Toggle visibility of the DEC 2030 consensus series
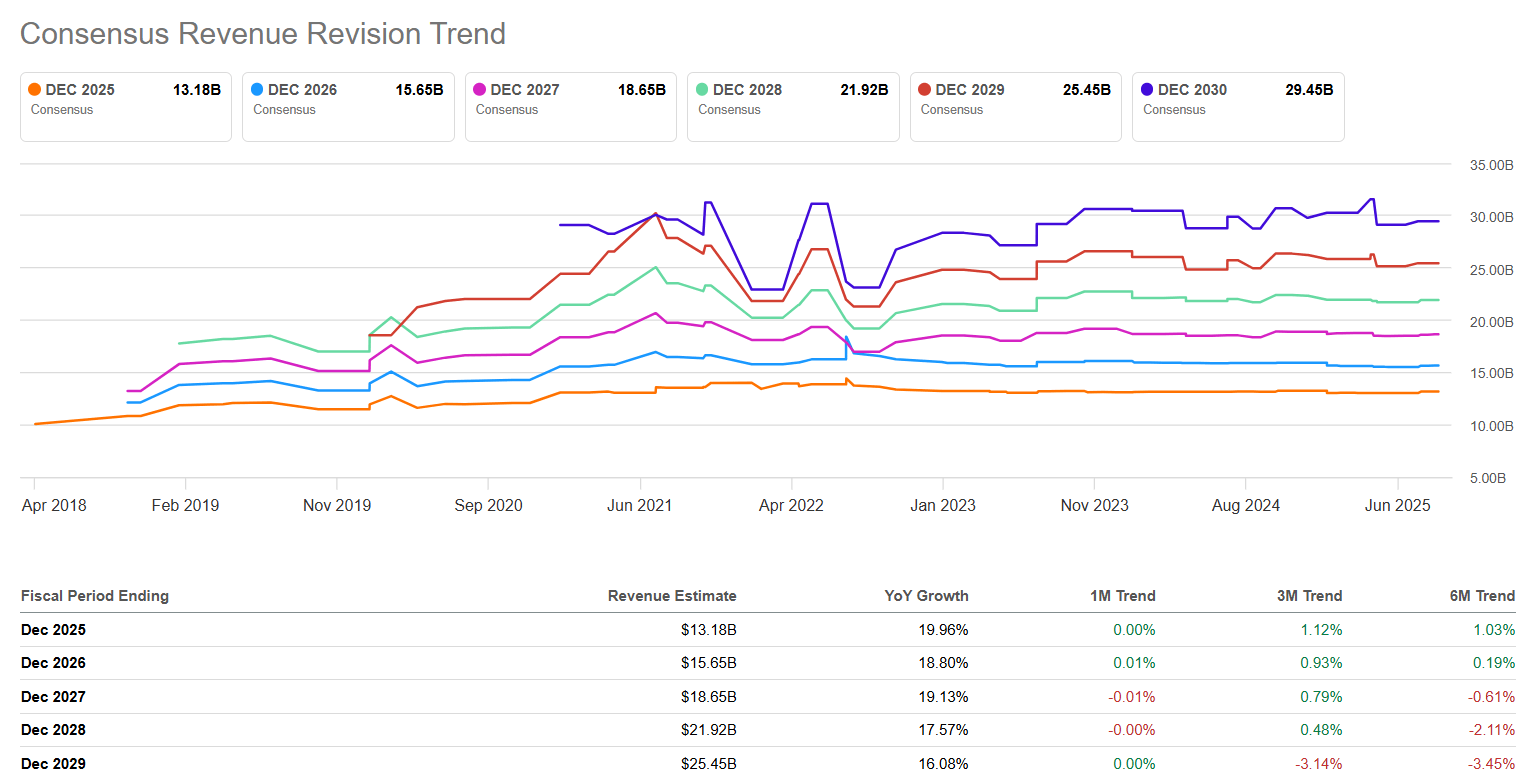 tap(1238, 107)
